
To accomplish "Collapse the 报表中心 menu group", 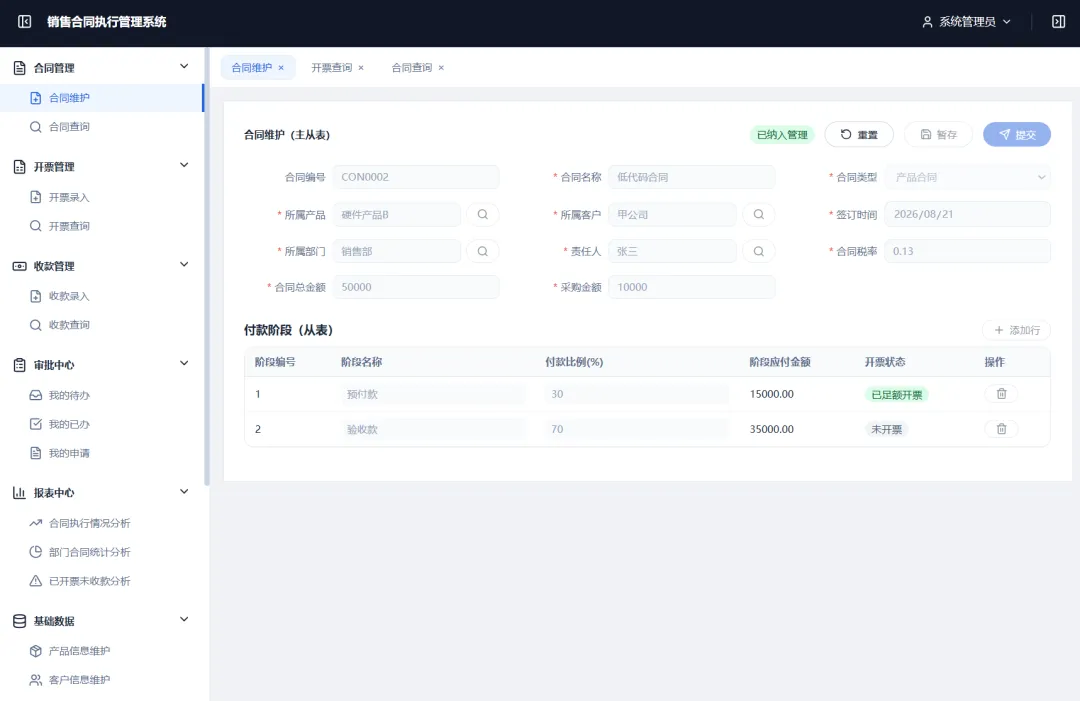I will 184,492.
